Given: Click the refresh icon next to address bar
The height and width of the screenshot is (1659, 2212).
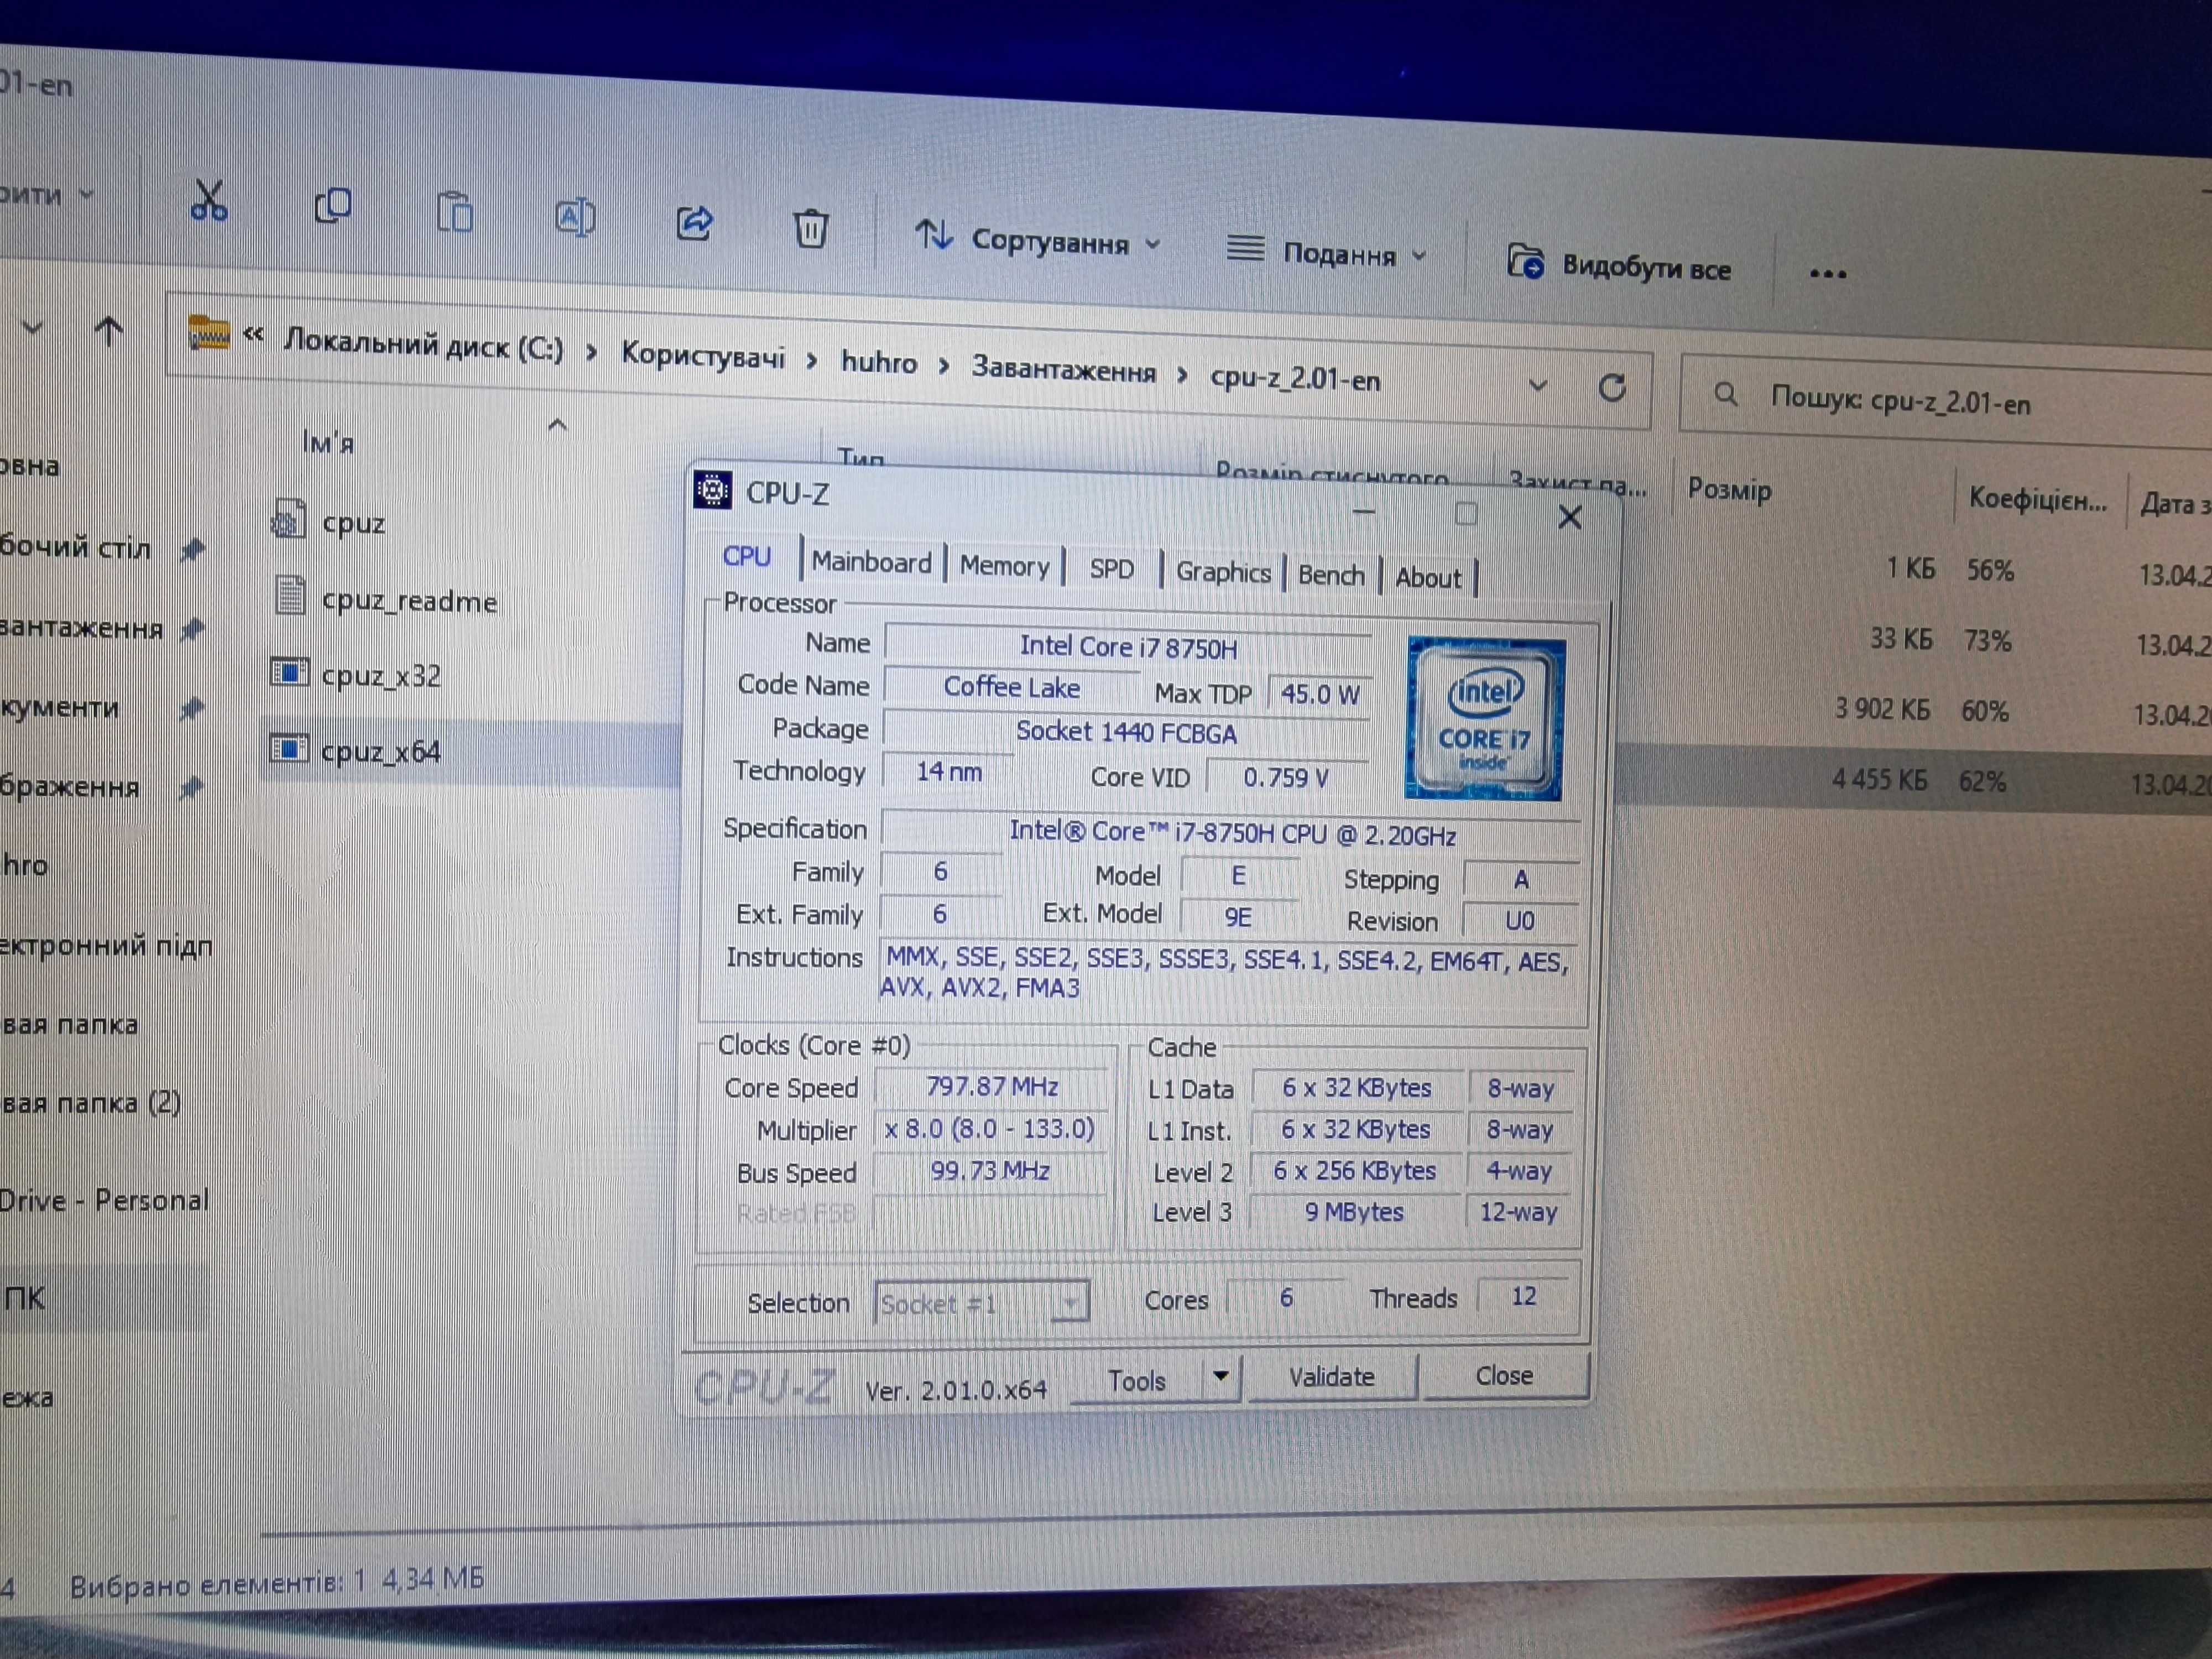Looking at the screenshot, I should tap(1612, 388).
